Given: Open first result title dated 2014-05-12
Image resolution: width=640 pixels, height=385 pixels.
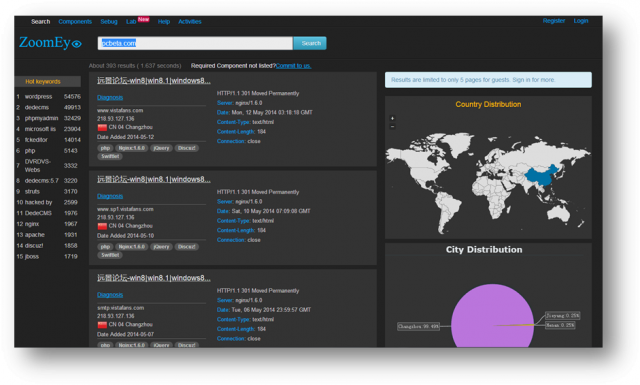Looking at the screenshot, I should tap(154, 81).
